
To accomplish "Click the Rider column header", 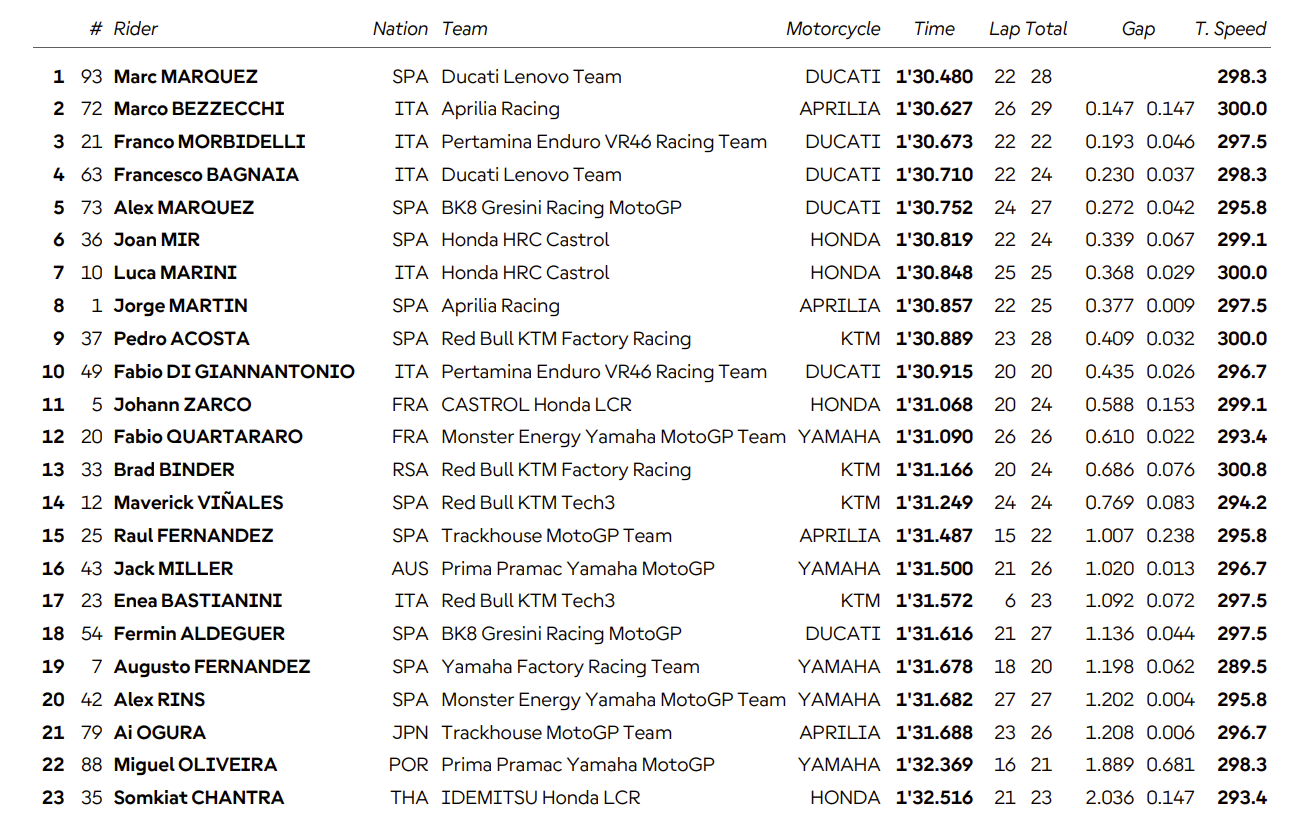I will tap(135, 29).
